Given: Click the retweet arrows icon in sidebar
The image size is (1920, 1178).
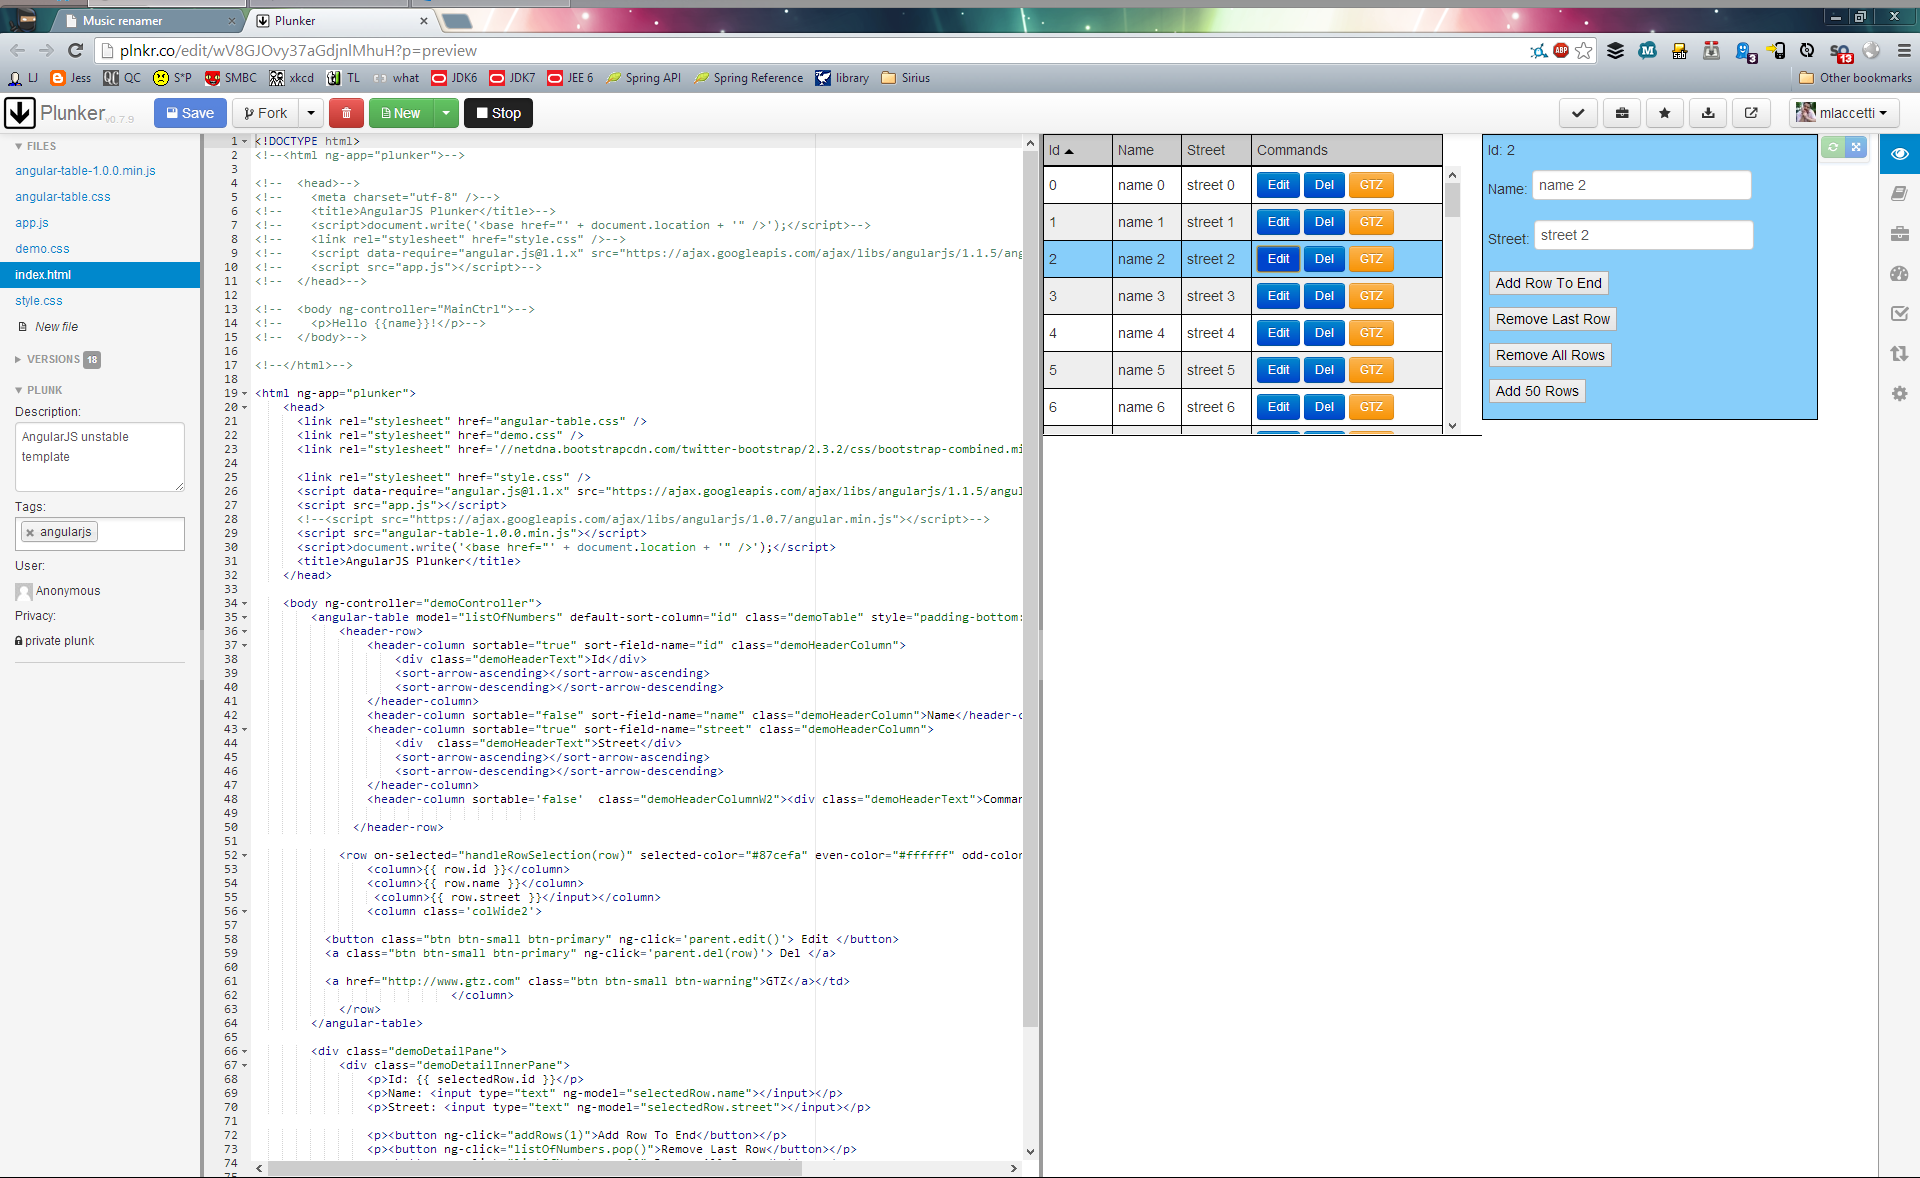Looking at the screenshot, I should pyautogui.click(x=1900, y=353).
